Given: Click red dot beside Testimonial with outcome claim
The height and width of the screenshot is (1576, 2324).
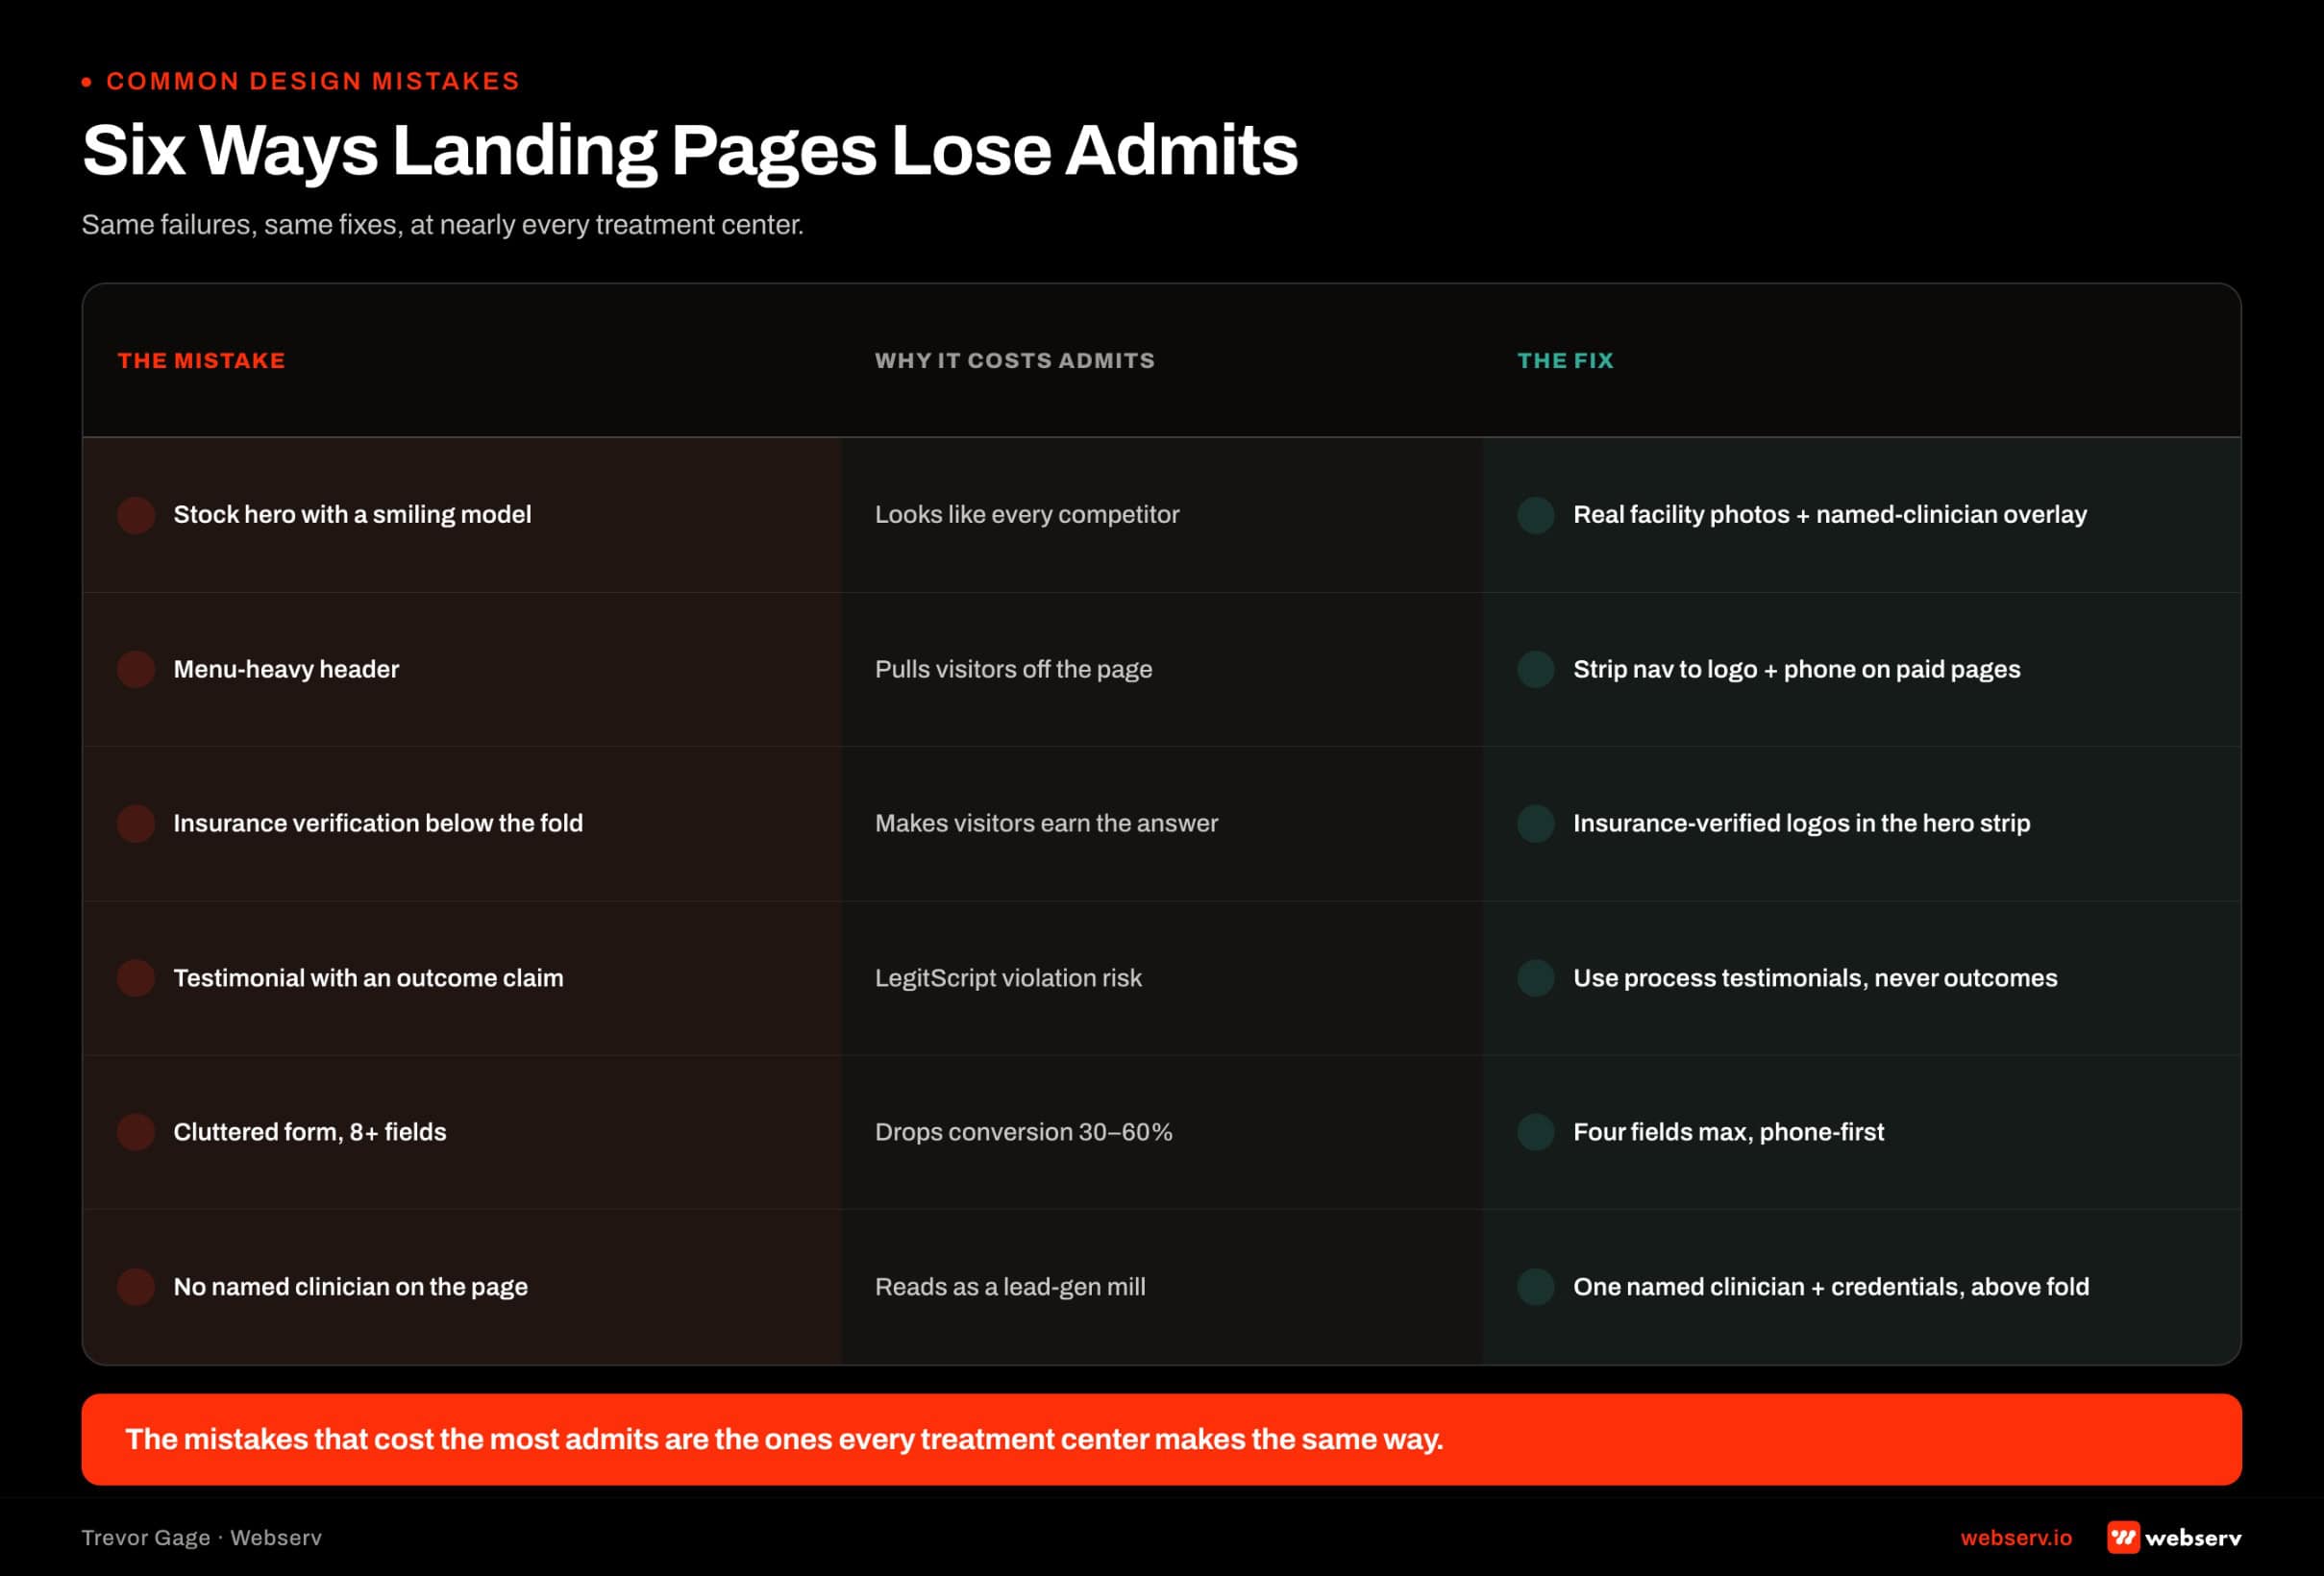Looking at the screenshot, I should tap(136, 978).
